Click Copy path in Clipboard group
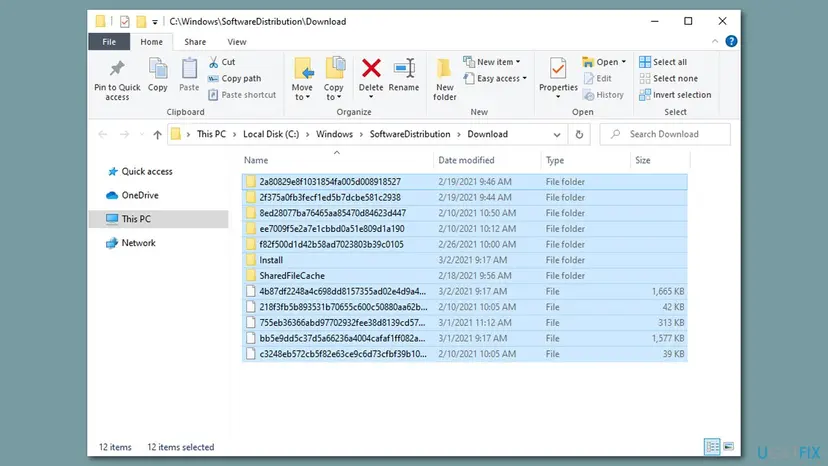The image size is (828, 466). click(x=234, y=78)
